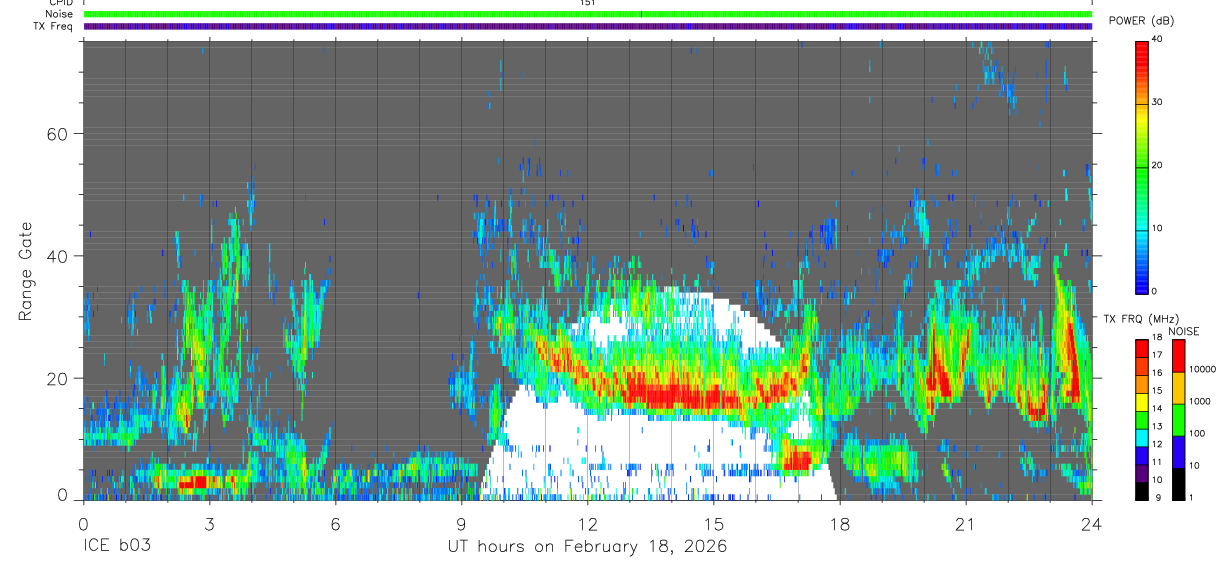Click the 0 tick on the UT hours axis

click(83, 524)
